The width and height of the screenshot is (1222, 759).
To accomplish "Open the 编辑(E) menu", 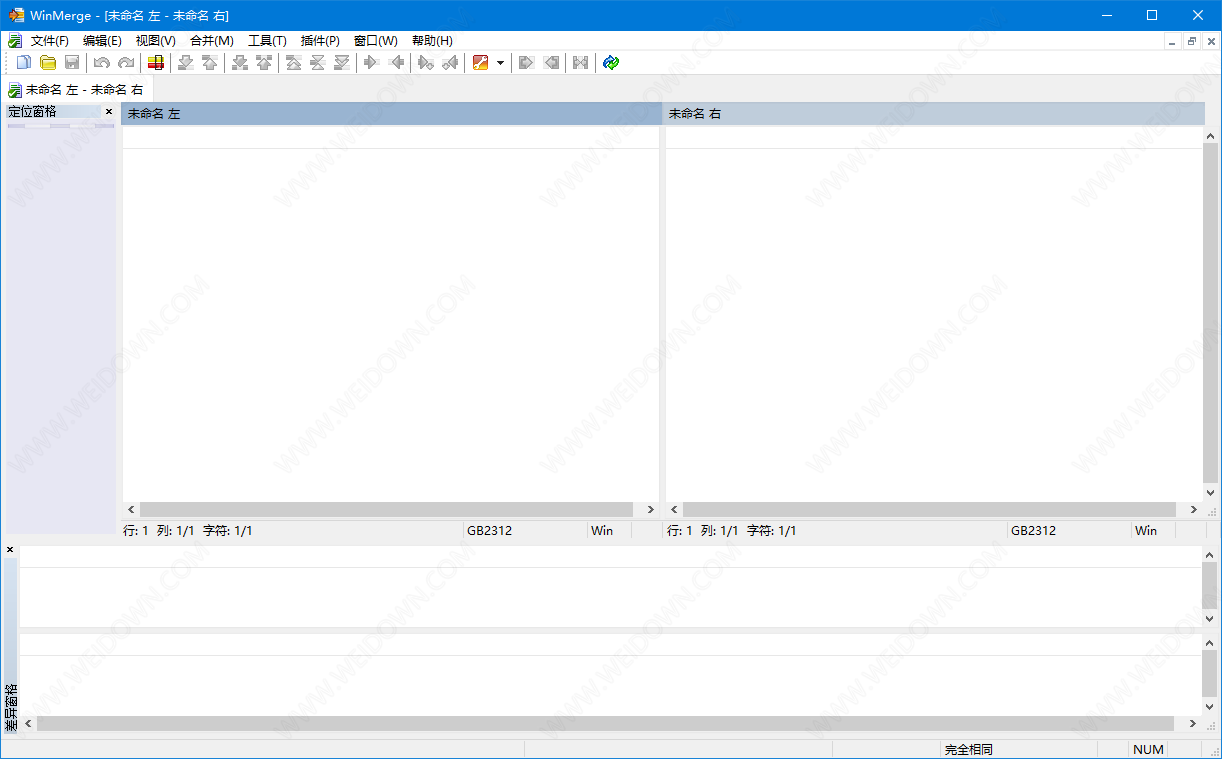I will (x=102, y=41).
